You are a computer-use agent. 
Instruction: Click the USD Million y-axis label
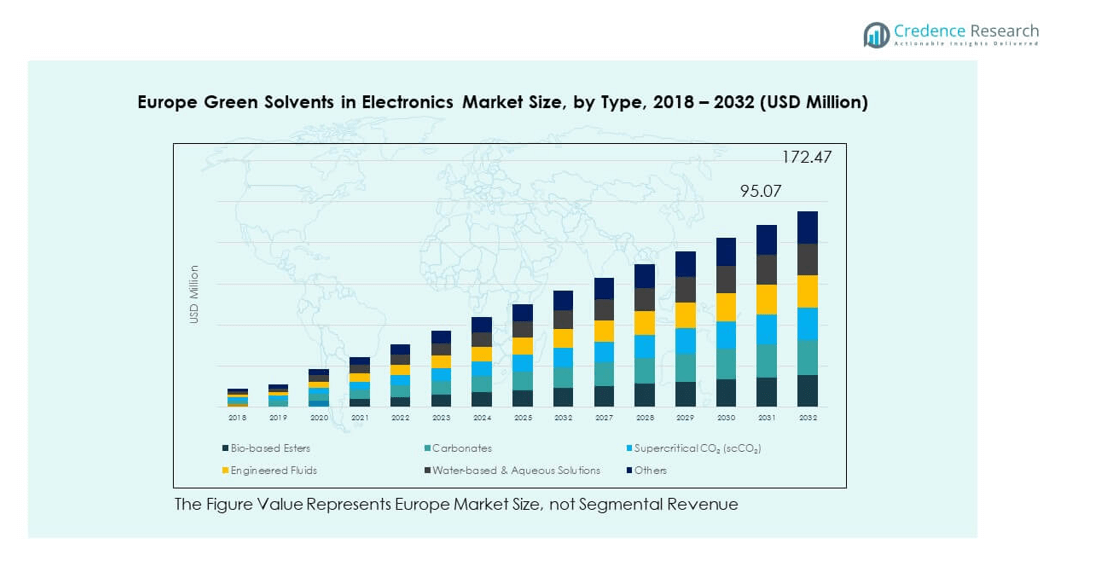click(195, 294)
